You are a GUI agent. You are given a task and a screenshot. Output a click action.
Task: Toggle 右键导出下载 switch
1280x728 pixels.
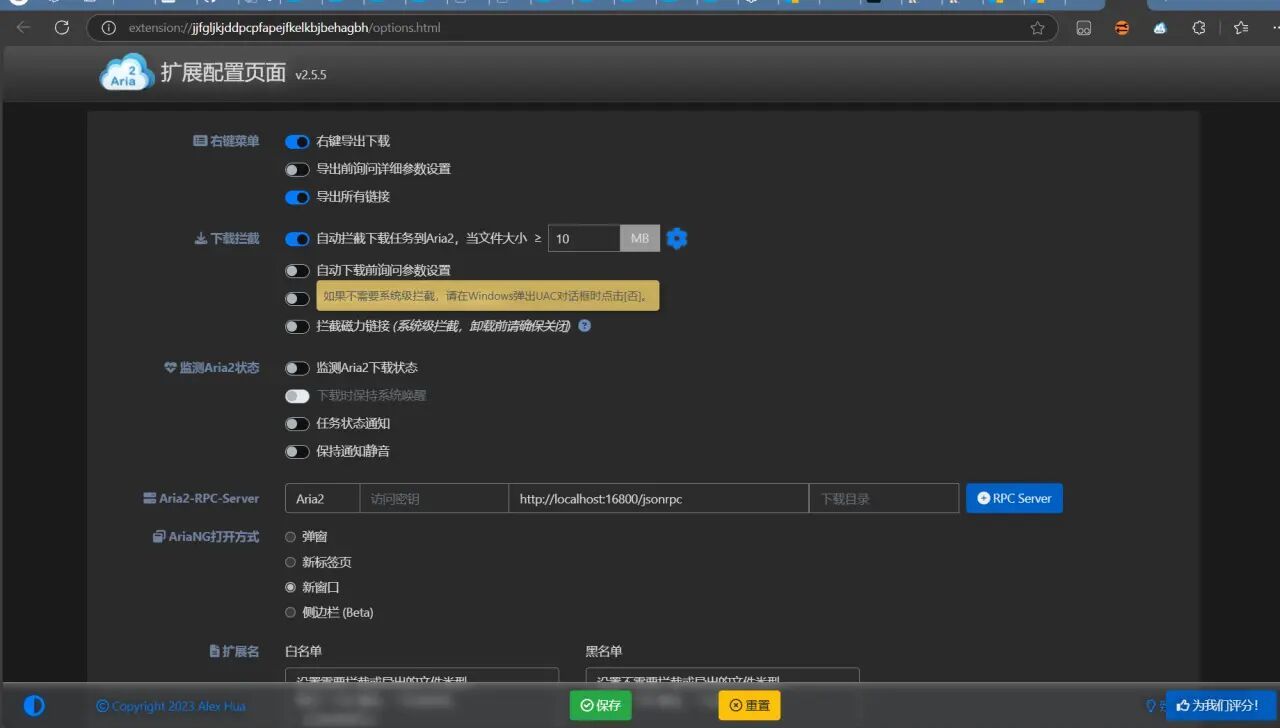[297, 142]
